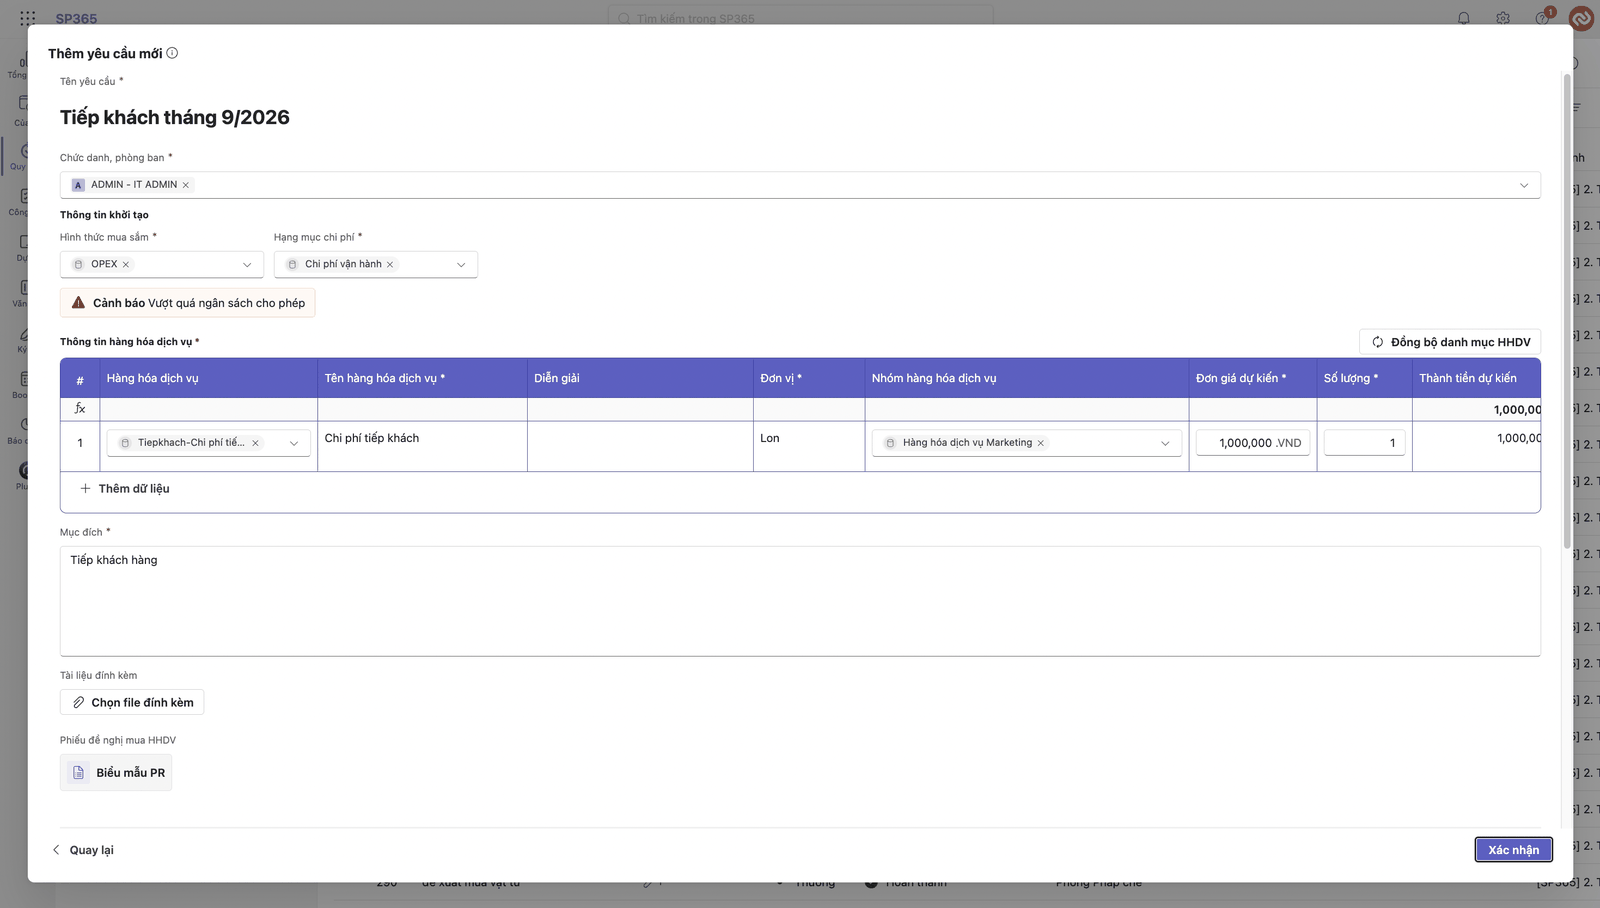Edit the request name Tiếp khách tháng 9/2026

click(175, 117)
